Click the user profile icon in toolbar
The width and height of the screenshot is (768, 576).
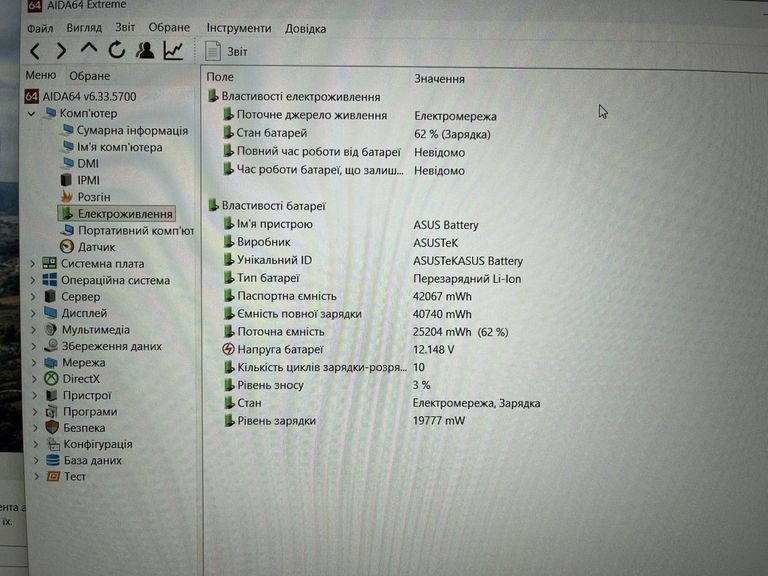point(146,50)
